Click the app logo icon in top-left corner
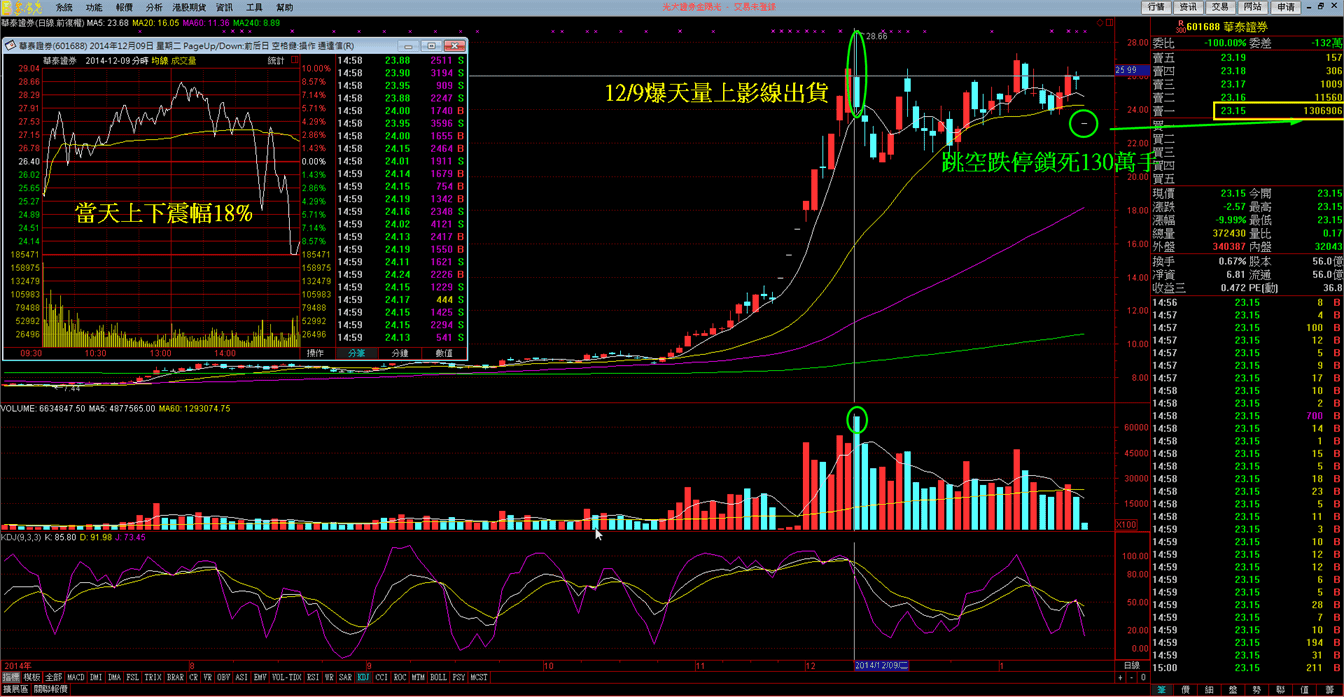The width and height of the screenshot is (1344, 697). pos(23,7)
